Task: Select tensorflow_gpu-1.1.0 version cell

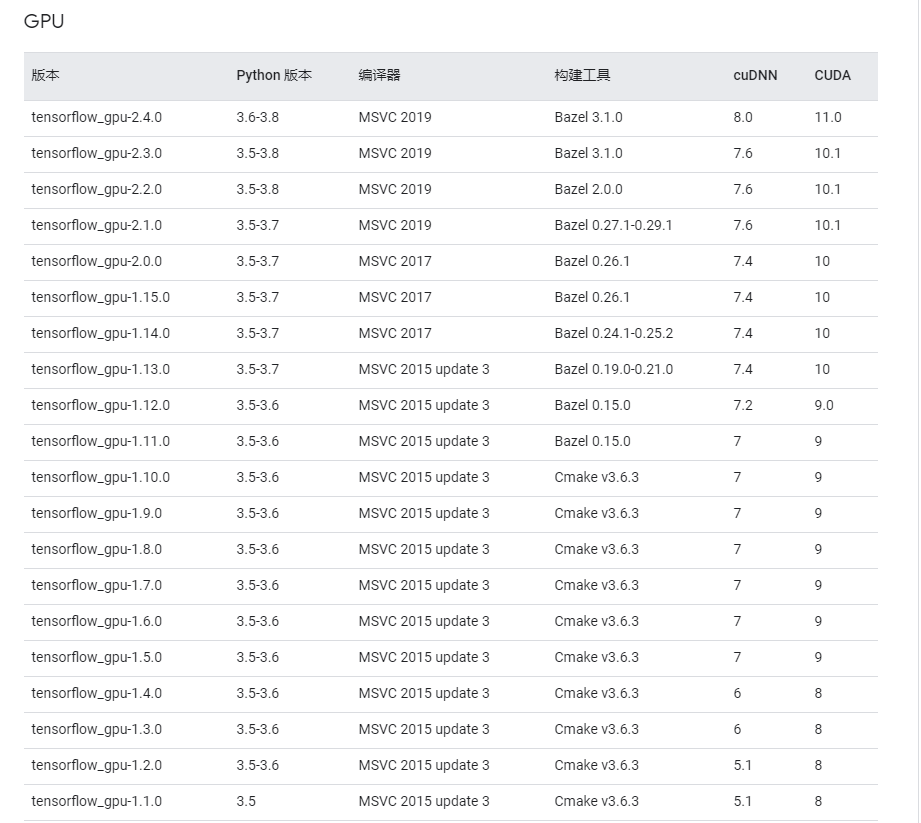Action: 96,801
